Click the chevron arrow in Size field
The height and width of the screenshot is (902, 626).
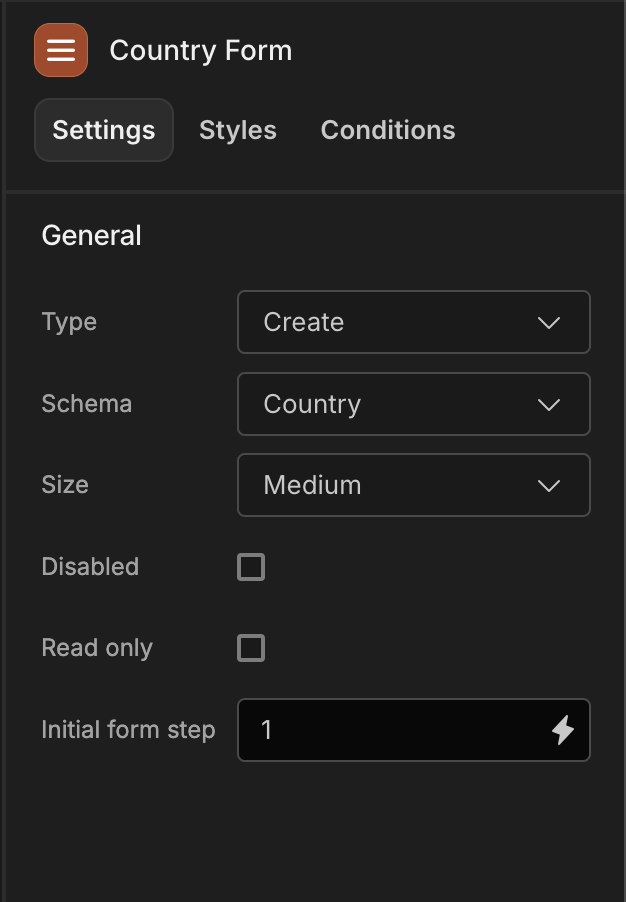click(x=549, y=486)
